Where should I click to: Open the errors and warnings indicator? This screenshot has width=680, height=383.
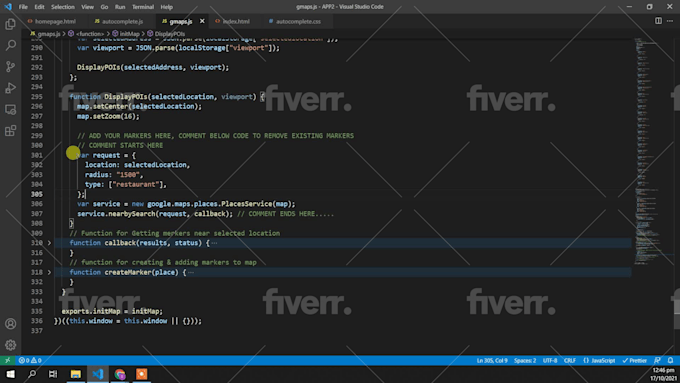(30, 360)
